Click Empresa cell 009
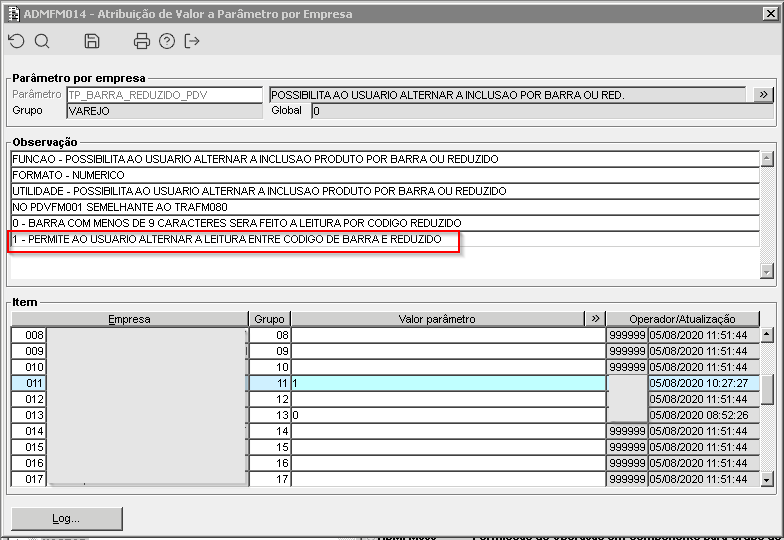Image resolution: width=784 pixels, height=540 pixels. [x=28, y=351]
